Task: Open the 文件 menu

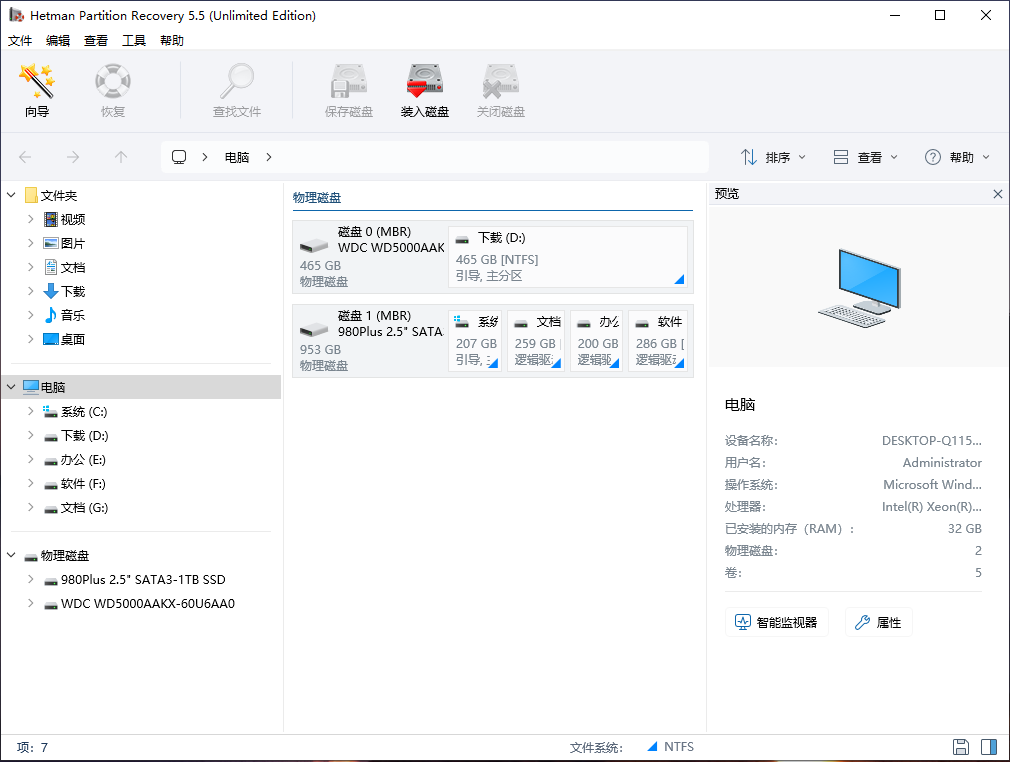Action: point(20,41)
